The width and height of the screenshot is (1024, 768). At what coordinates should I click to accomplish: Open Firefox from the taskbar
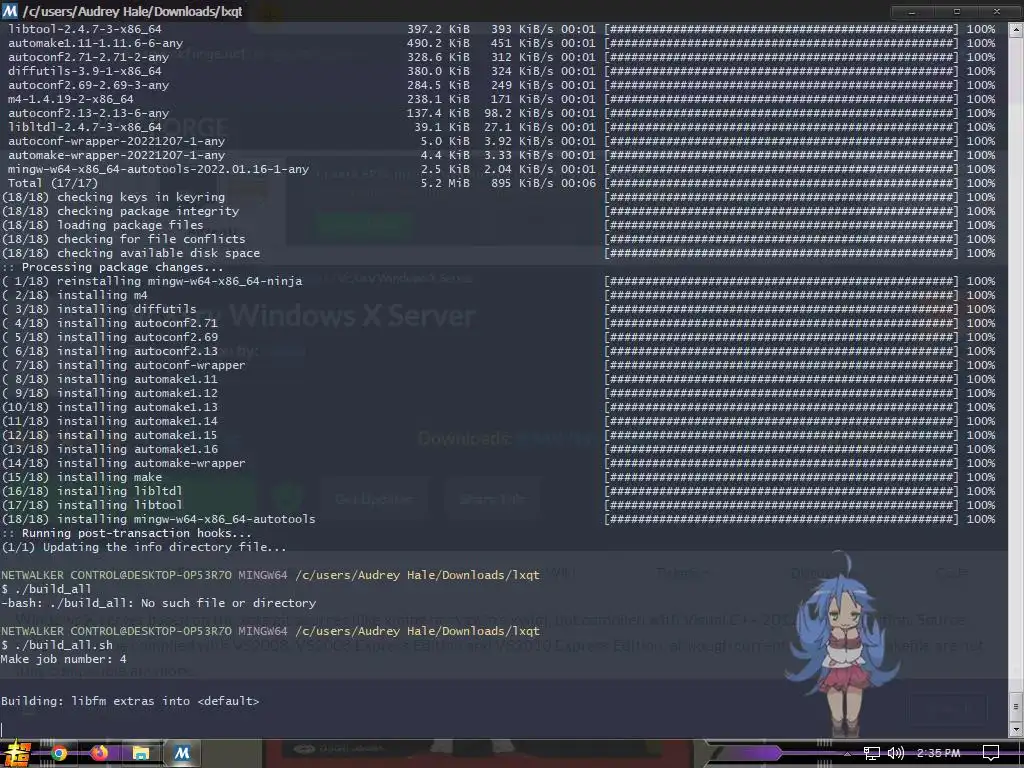[x=100, y=754]
